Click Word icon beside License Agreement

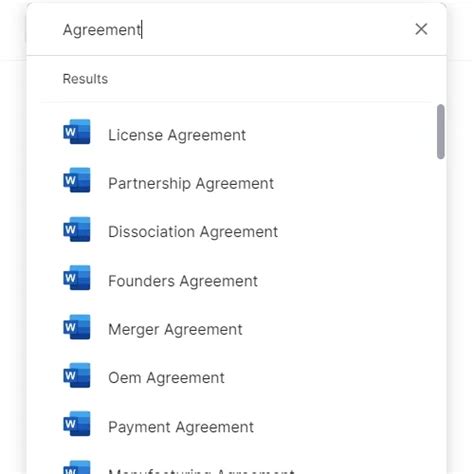[77, 132]
